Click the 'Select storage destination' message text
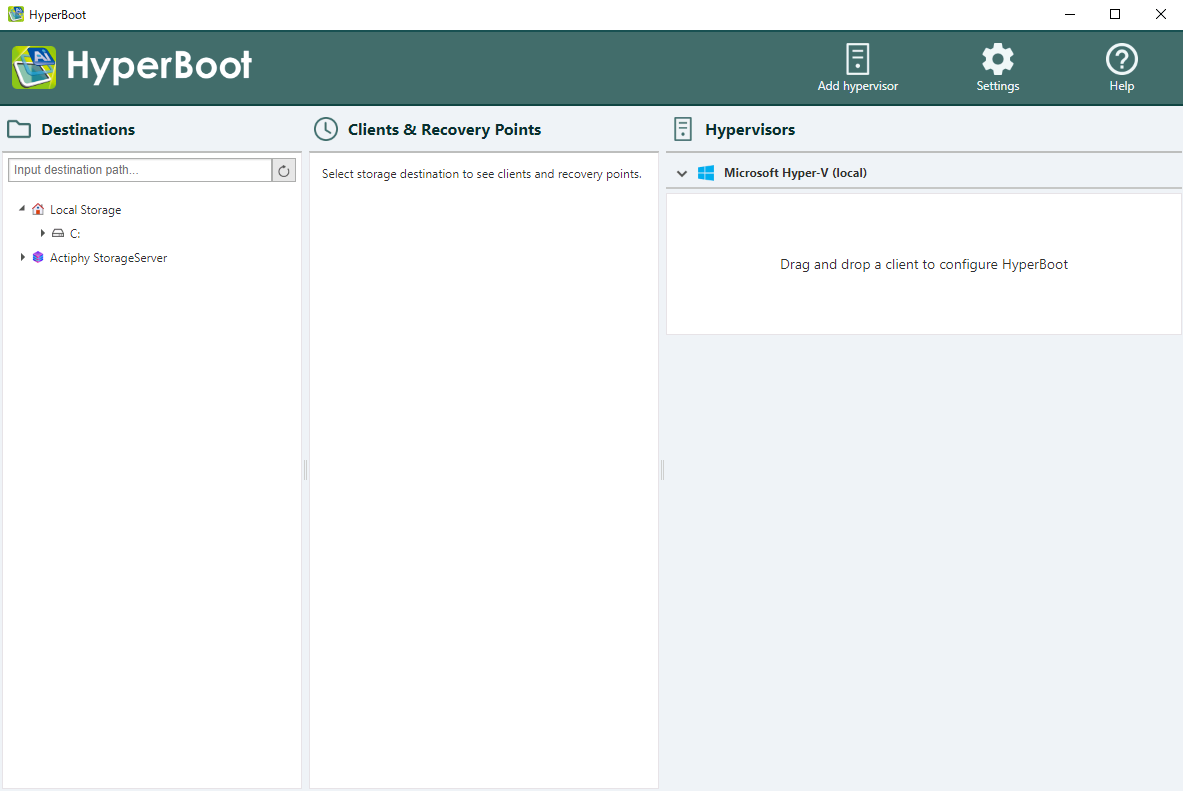 (481, 174)
